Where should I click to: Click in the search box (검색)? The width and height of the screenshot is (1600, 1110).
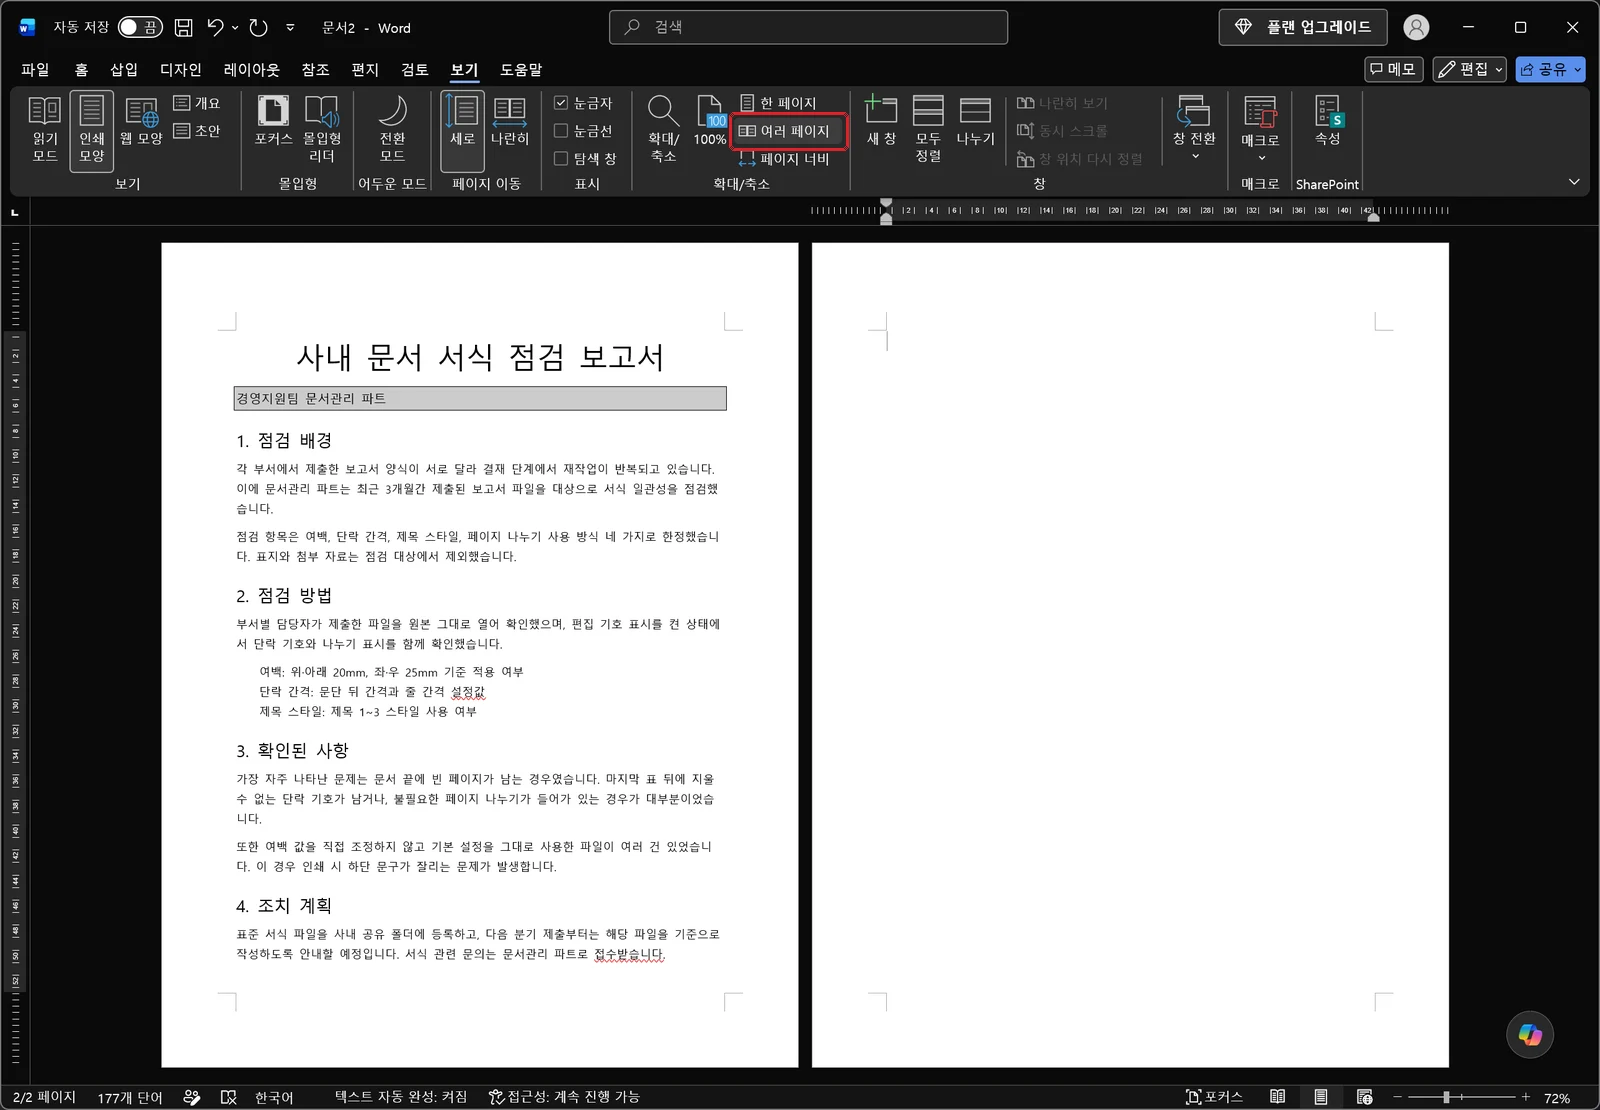point(808,27)
